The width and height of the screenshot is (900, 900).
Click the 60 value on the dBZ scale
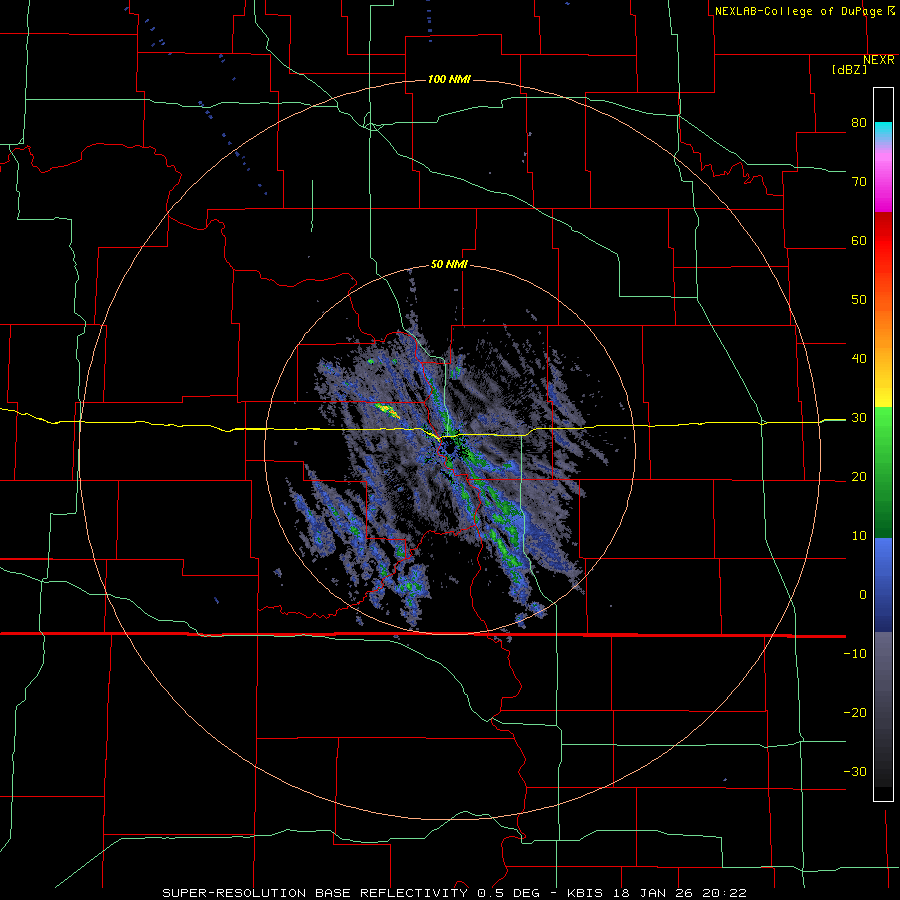[x=859, y=240]
